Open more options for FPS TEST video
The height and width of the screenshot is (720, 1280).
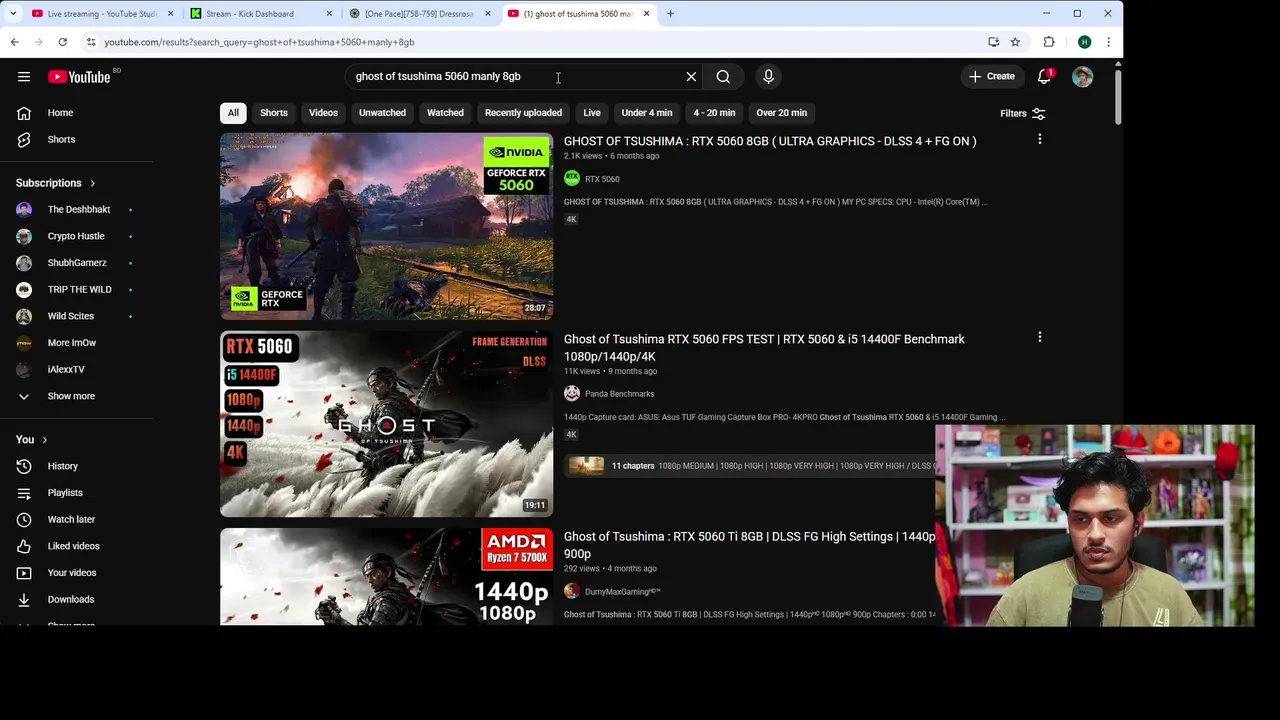point(1039,338)
